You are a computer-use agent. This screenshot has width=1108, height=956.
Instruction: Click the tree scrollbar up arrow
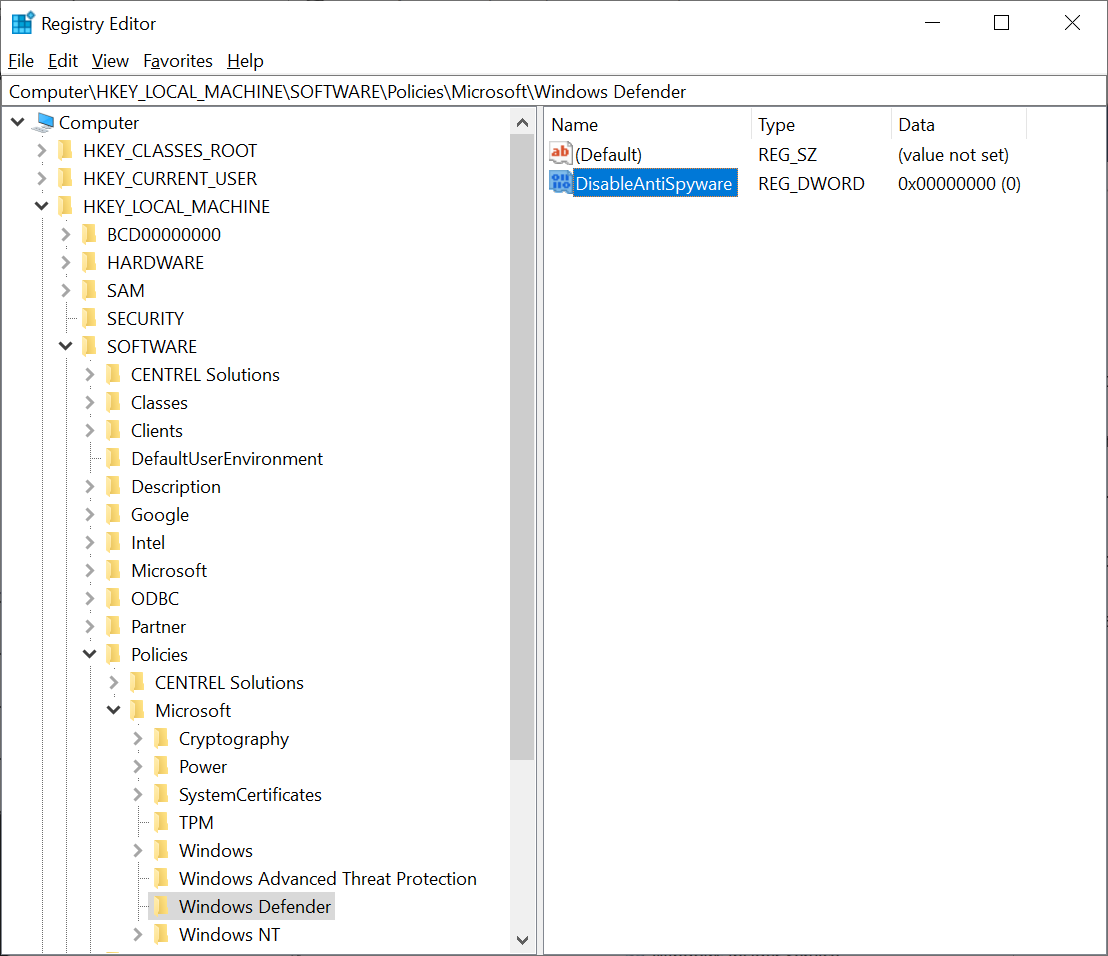click(522, 123)
